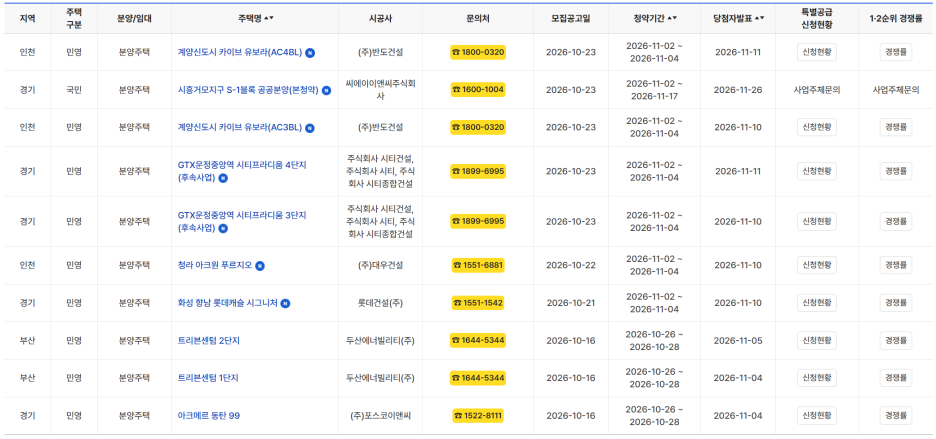Click the N badge on GTX운정중앙역 시티프라디움 4단지
The width and height of the screenshot is (936, 439).
pos(223,178)
